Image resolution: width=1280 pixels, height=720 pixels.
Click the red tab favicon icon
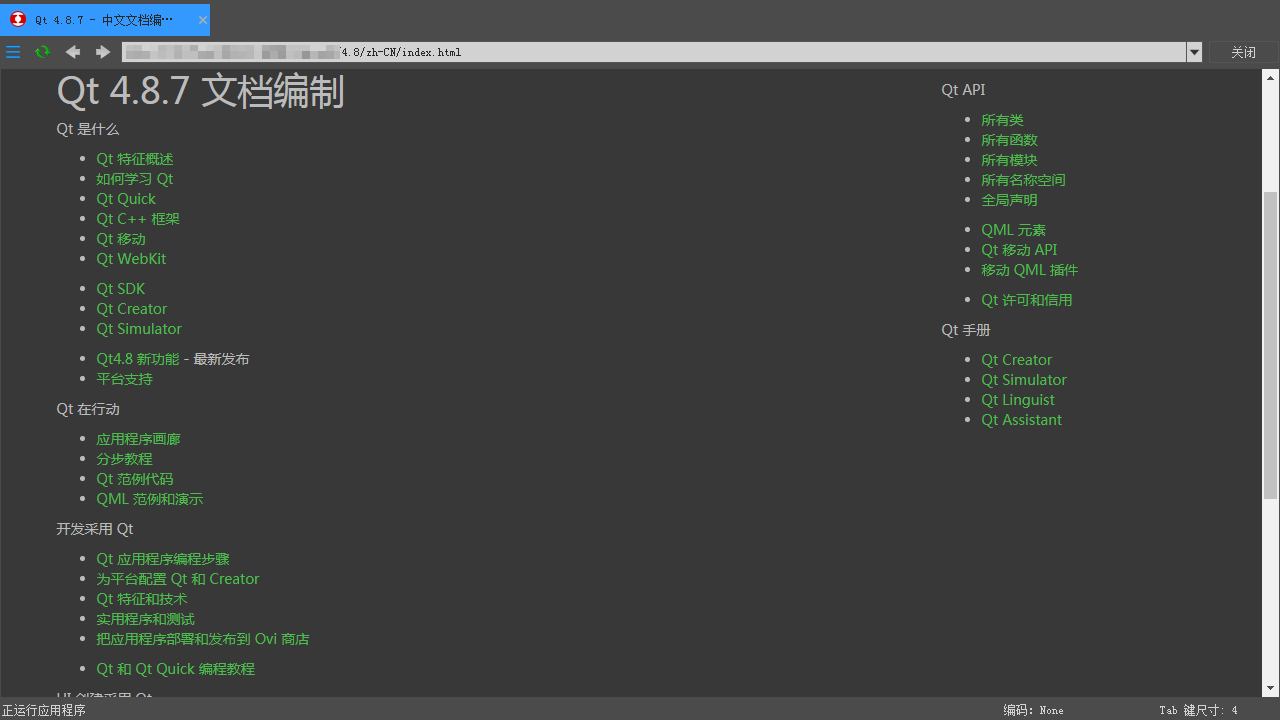click(x=18, y=20)
